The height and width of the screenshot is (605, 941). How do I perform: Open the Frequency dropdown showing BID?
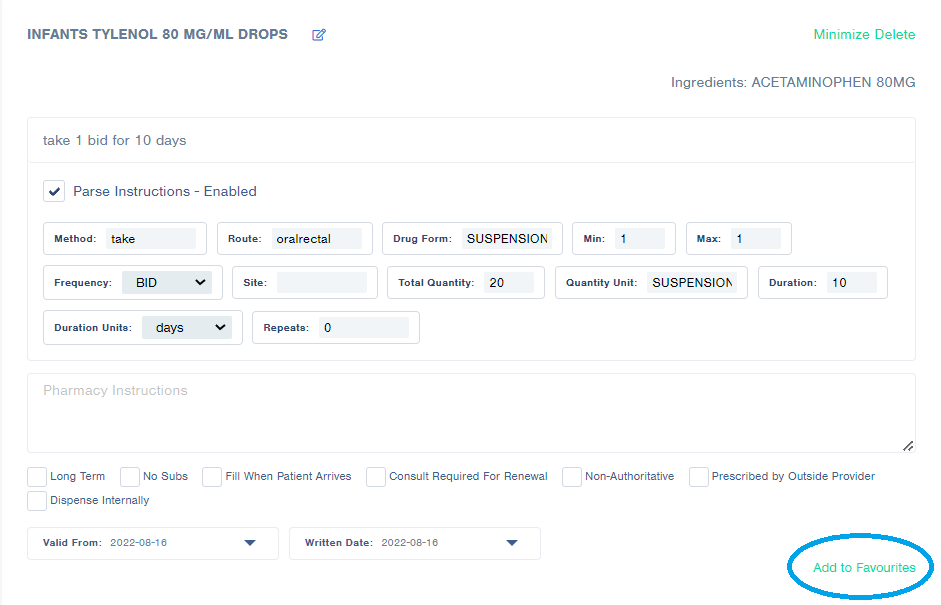tap(168, 282)
